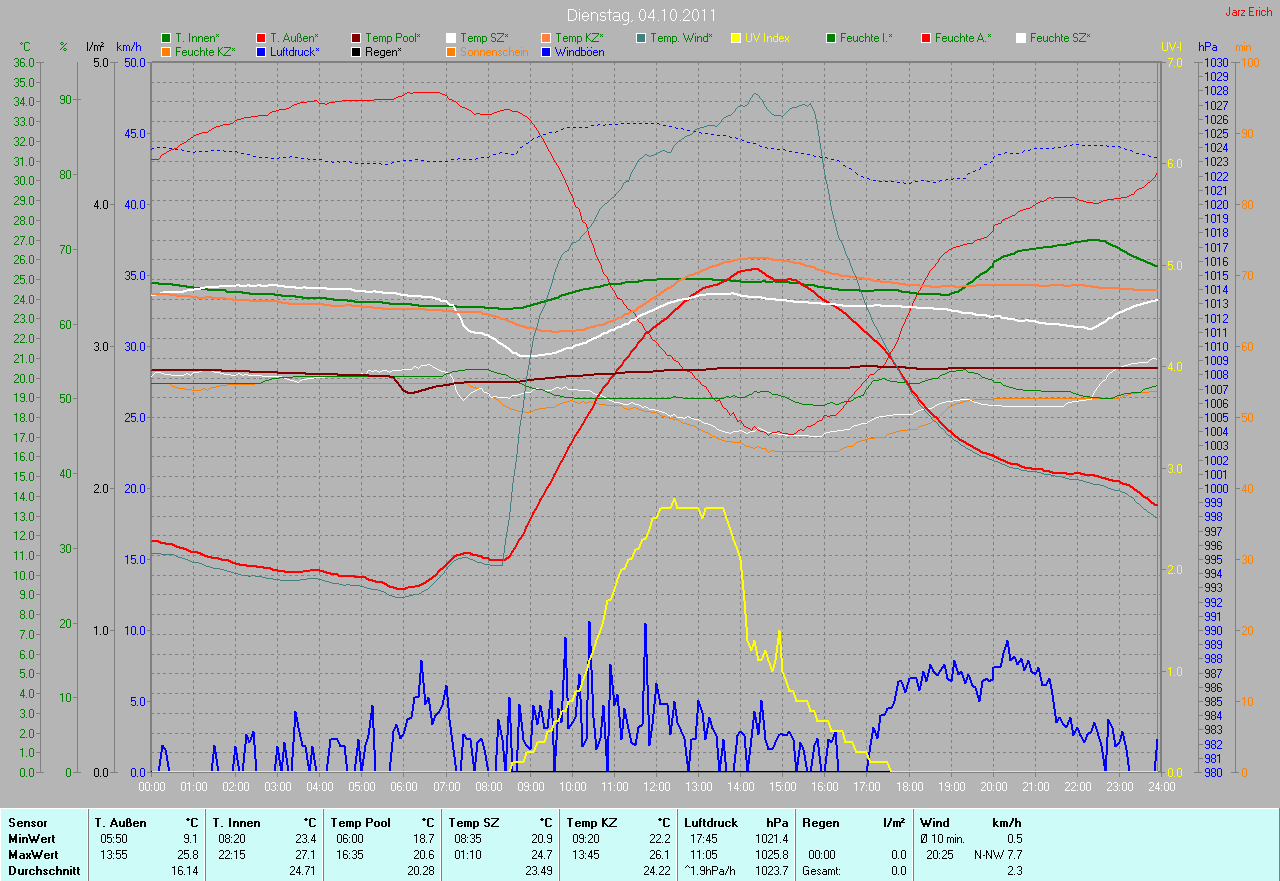Select the Feuchte SZ* legend label
The image size is (1280, 881).
point(1060,38)
